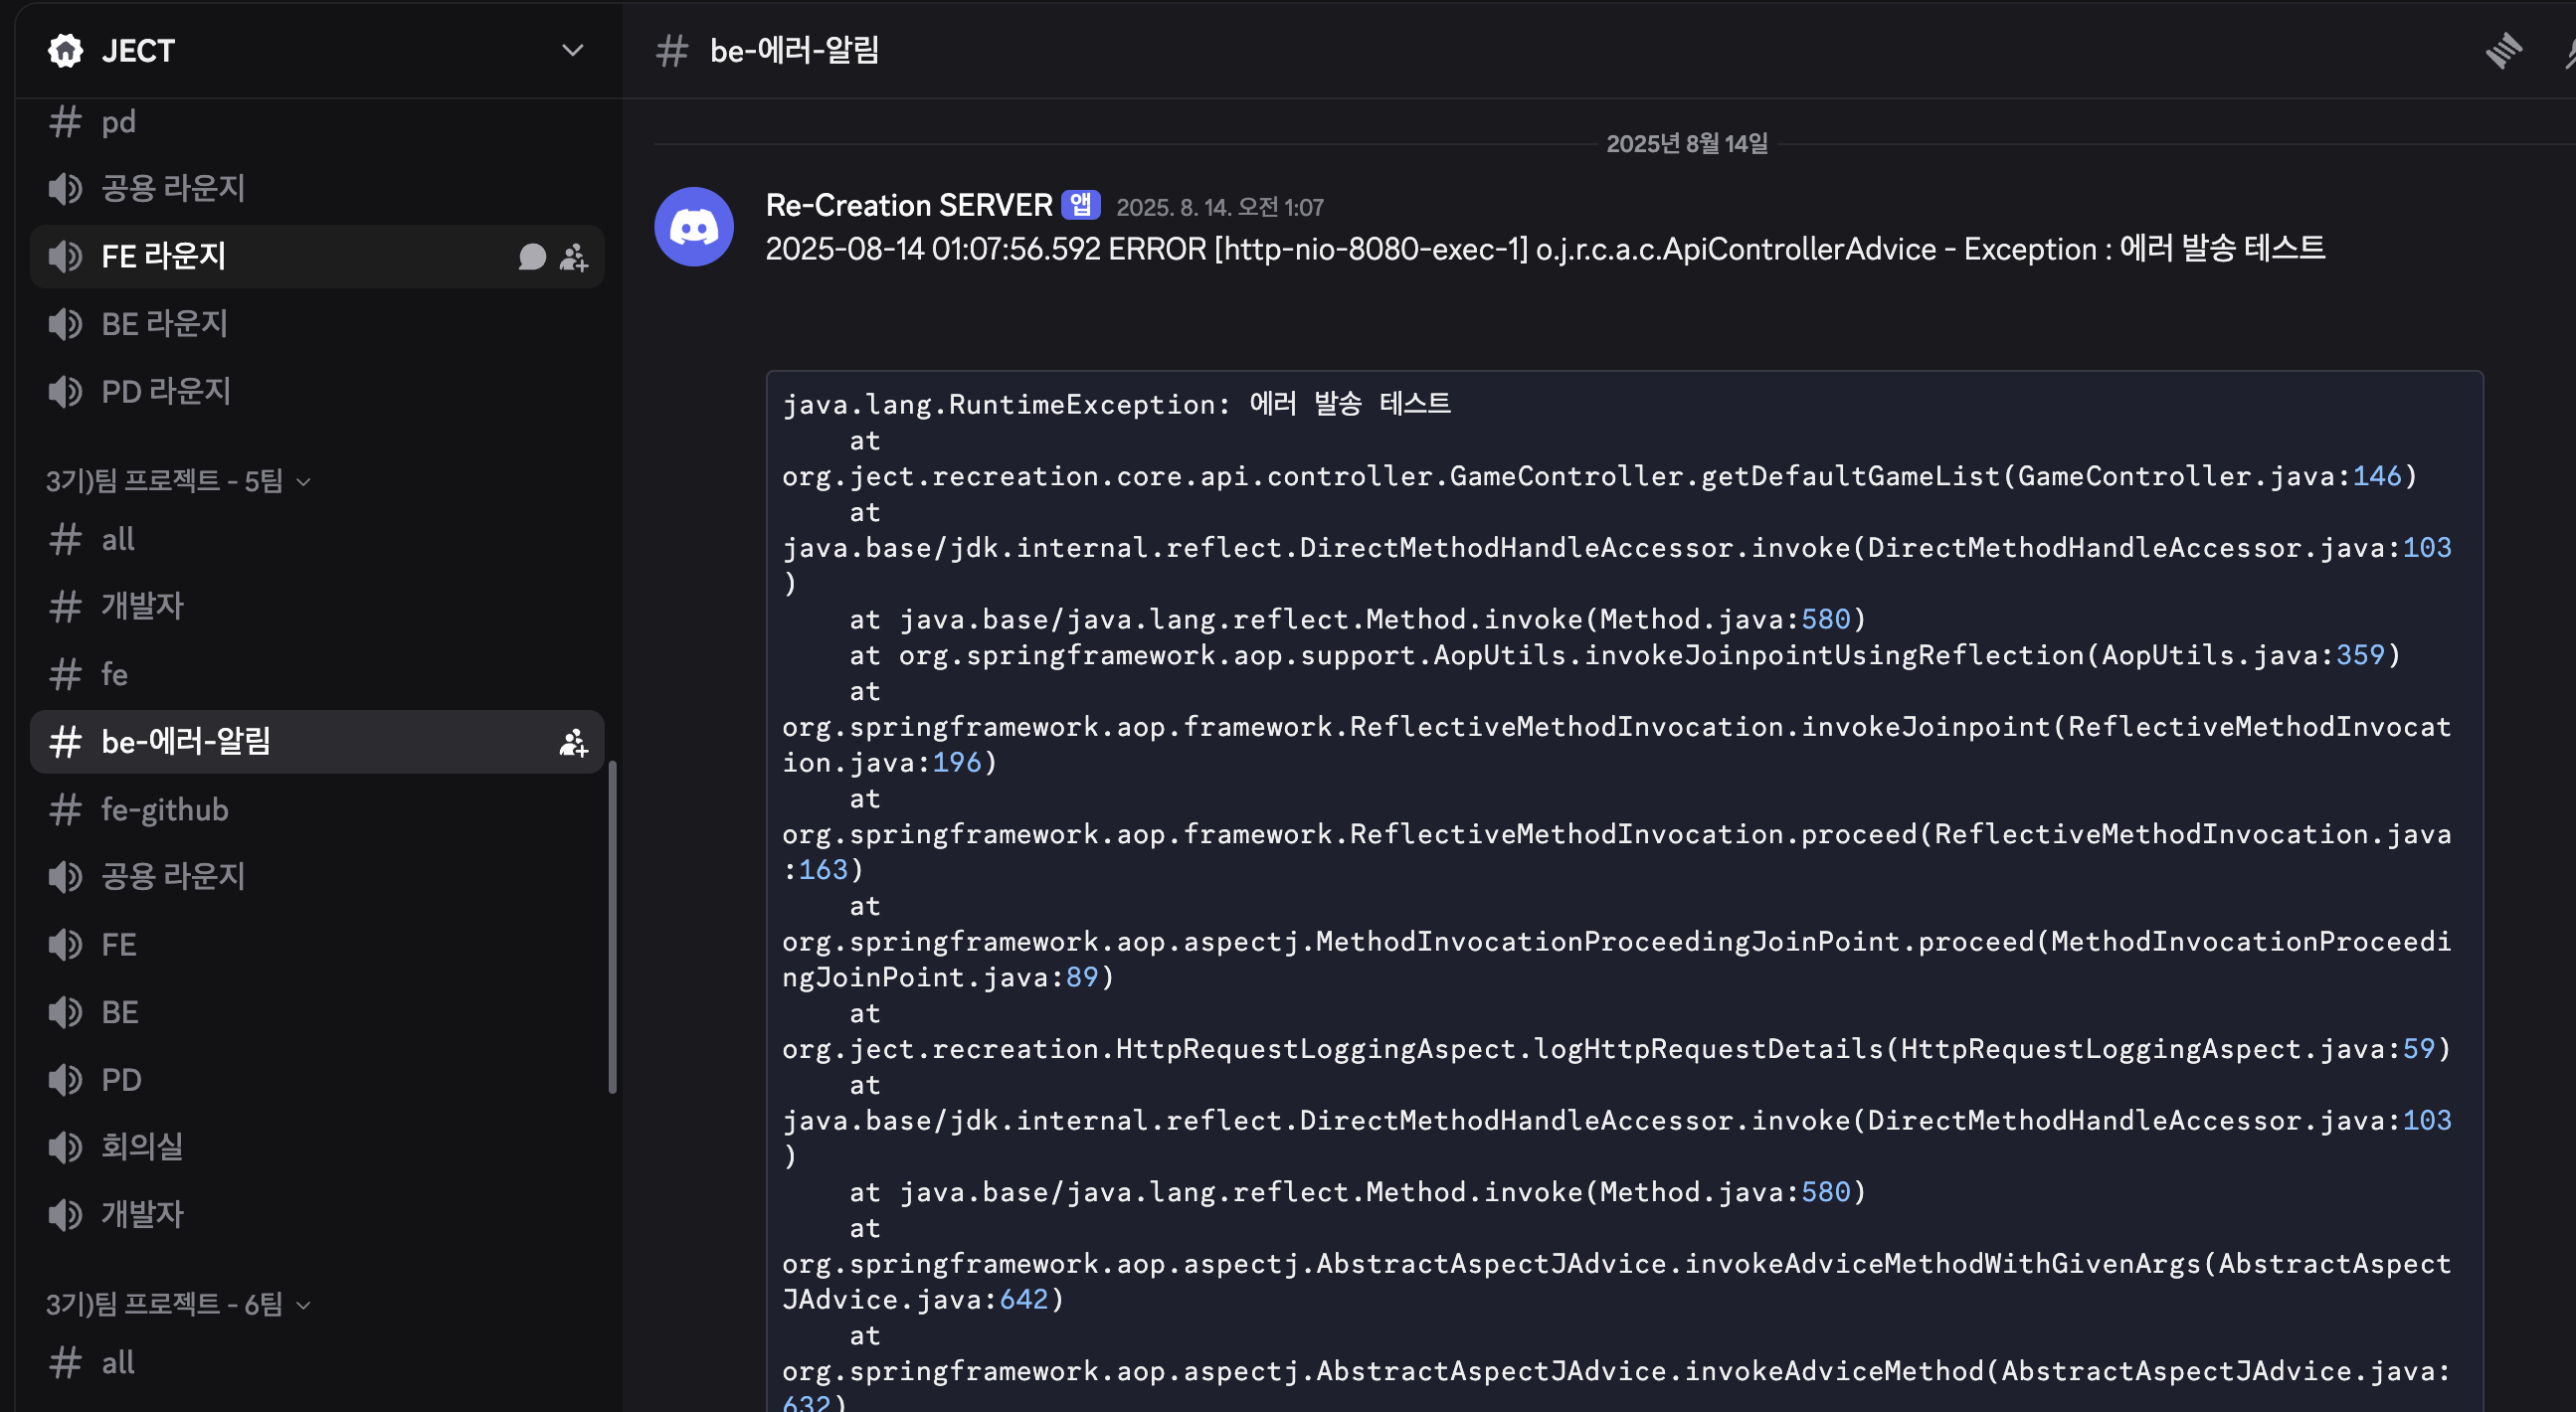Image resolution: width=2576 pixels, height=1412 pixels.
Task: Switch to the 개발자 text channel
Action: [x=142, y=606]
